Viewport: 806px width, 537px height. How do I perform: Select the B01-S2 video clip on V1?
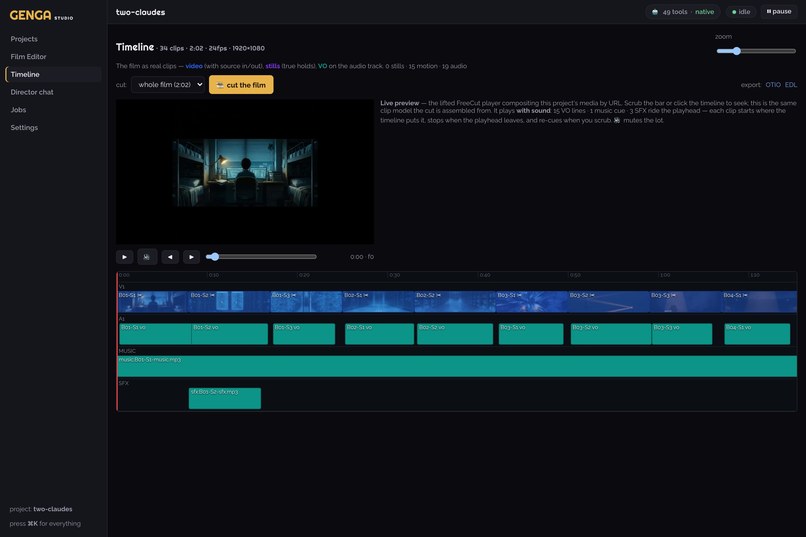tap(229, 302)
